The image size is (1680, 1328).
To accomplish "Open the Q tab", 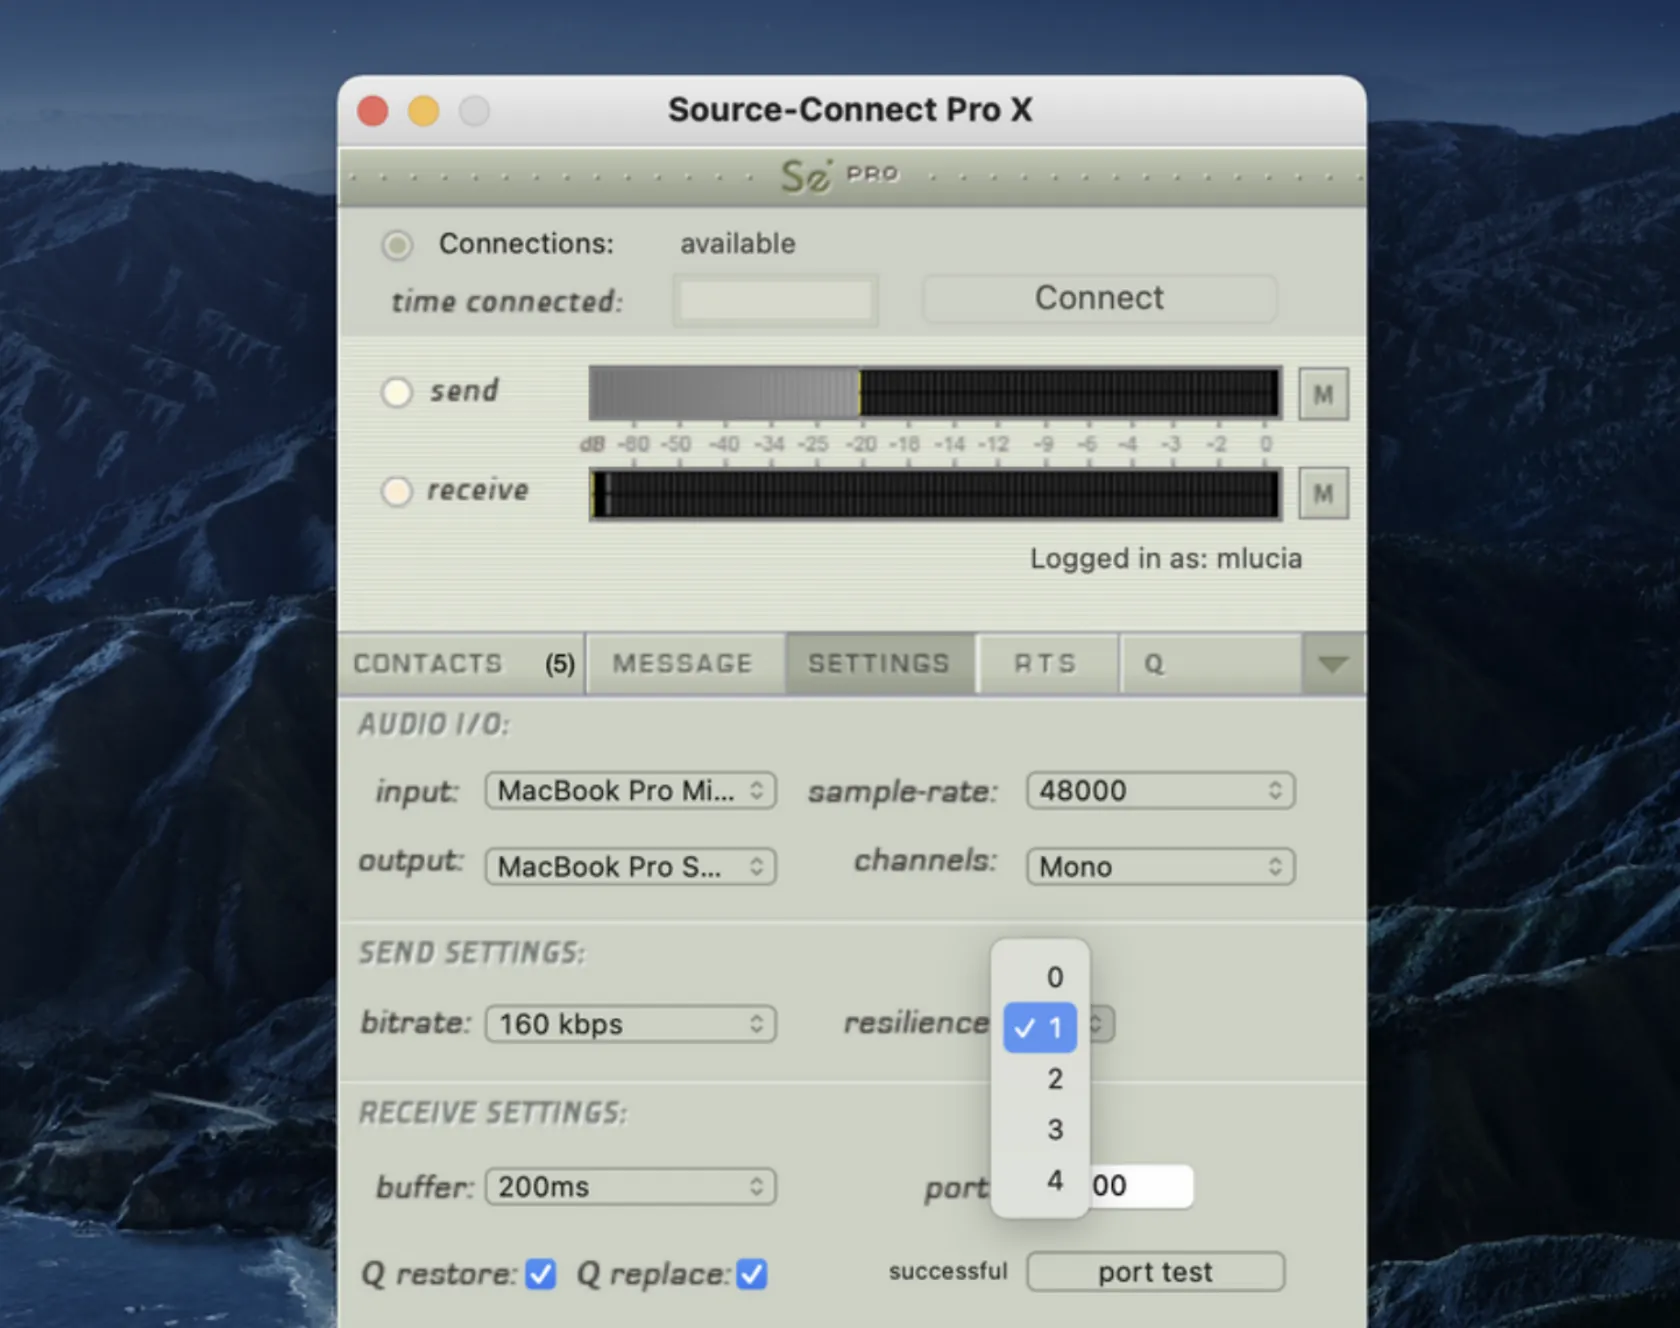I will coord(1211,664).
